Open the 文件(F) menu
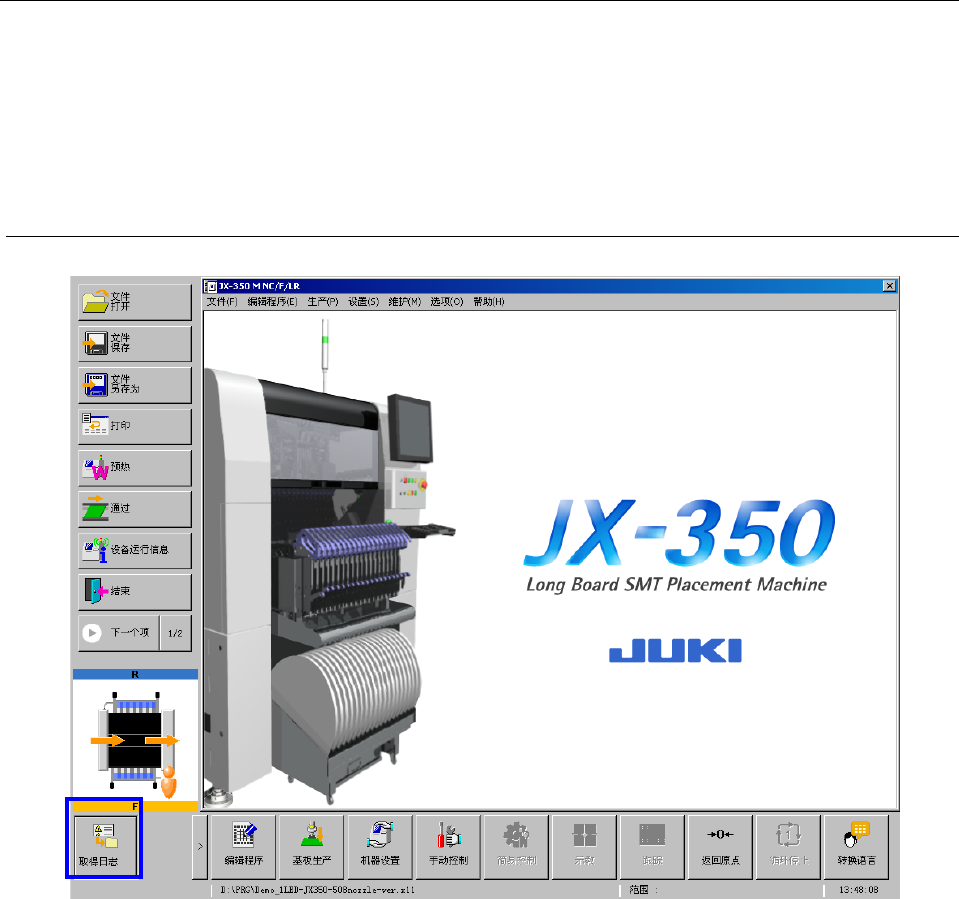Viewport: 959px width, 899px height. (x=221, y=302)
